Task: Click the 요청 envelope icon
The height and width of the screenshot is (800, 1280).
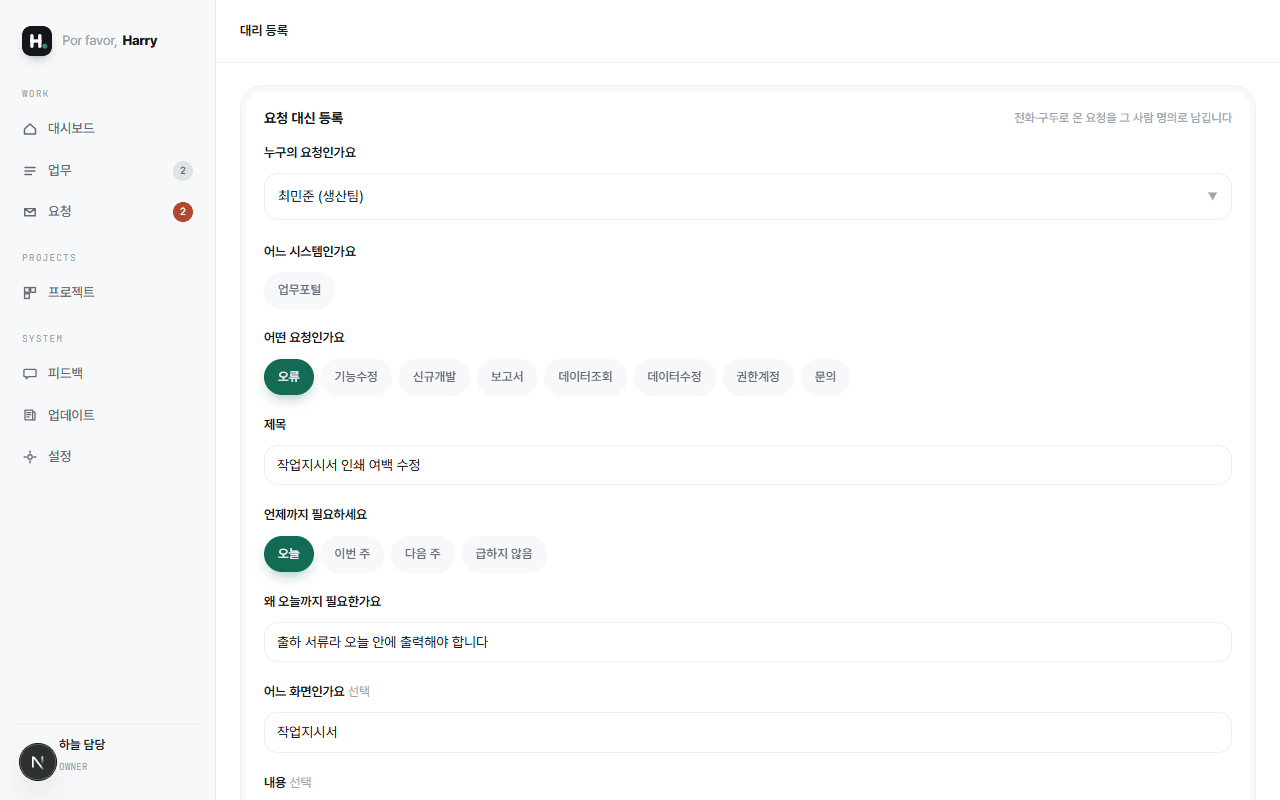Action: [30, 212]
